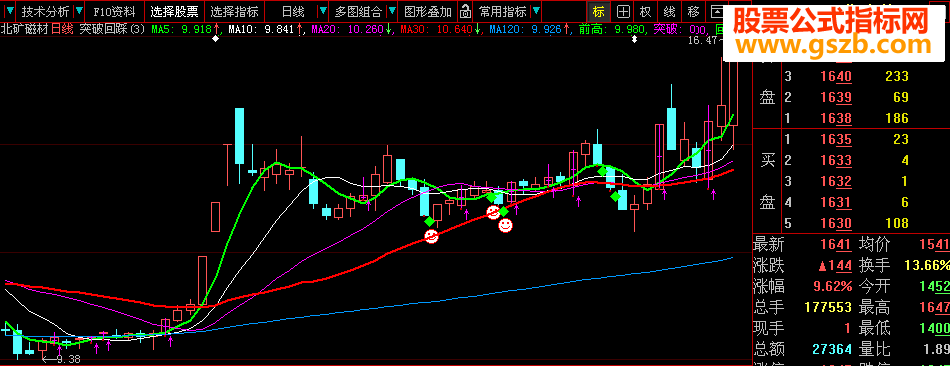The height and width of the screenshot is (366, 950).
Task: Click the 涨幅 gain 9.62%
Action: pos(831,286)
